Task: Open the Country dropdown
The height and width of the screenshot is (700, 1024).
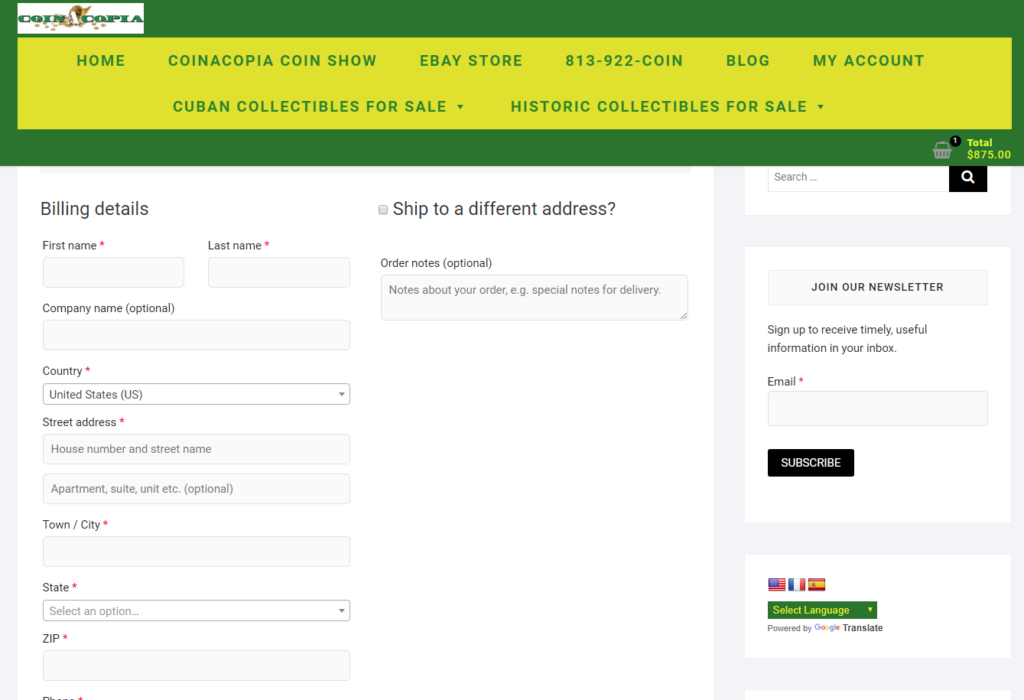Action: tap(196, 394)
